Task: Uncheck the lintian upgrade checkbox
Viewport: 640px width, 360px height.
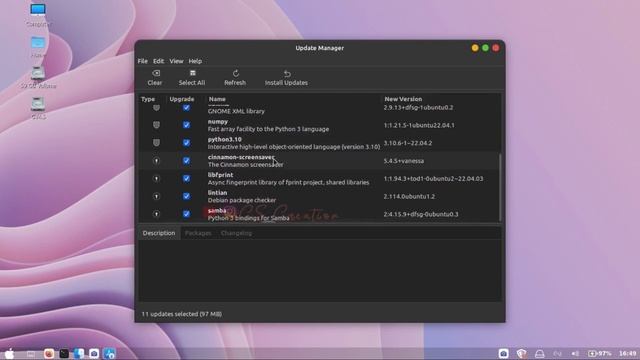Action: point(186,196)
